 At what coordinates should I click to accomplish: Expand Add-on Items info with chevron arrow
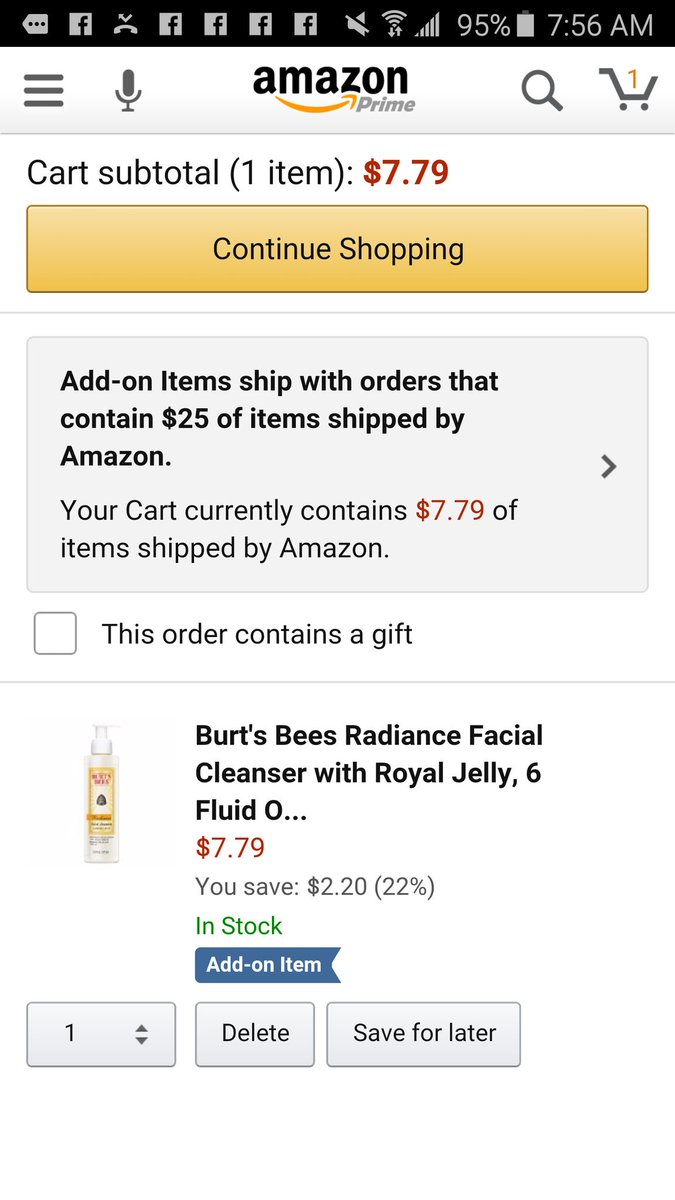(x=608, y=466)
